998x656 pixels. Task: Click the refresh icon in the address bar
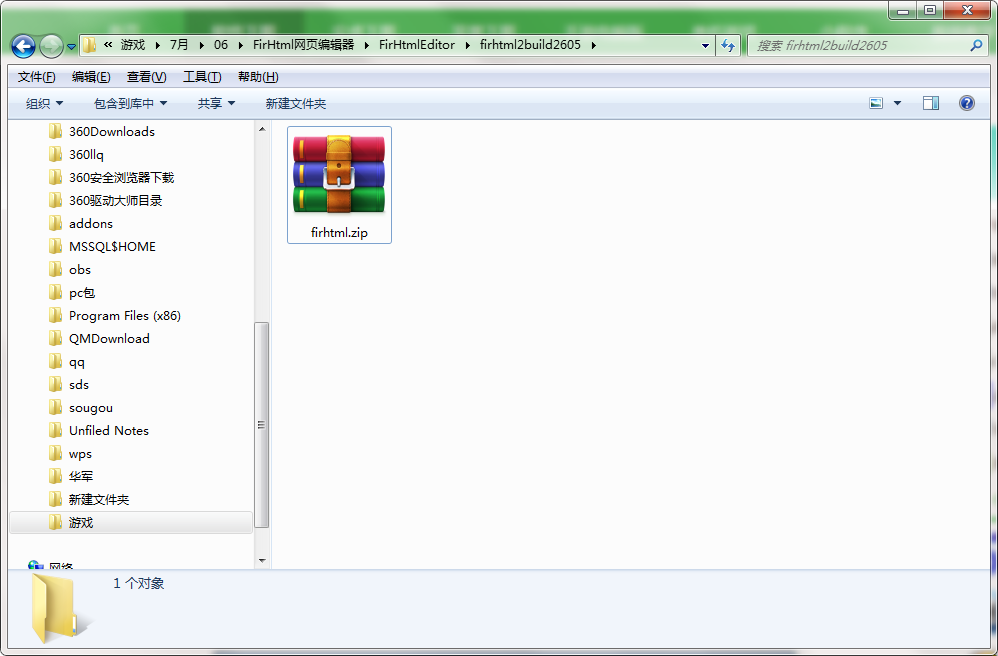[728, 45]
